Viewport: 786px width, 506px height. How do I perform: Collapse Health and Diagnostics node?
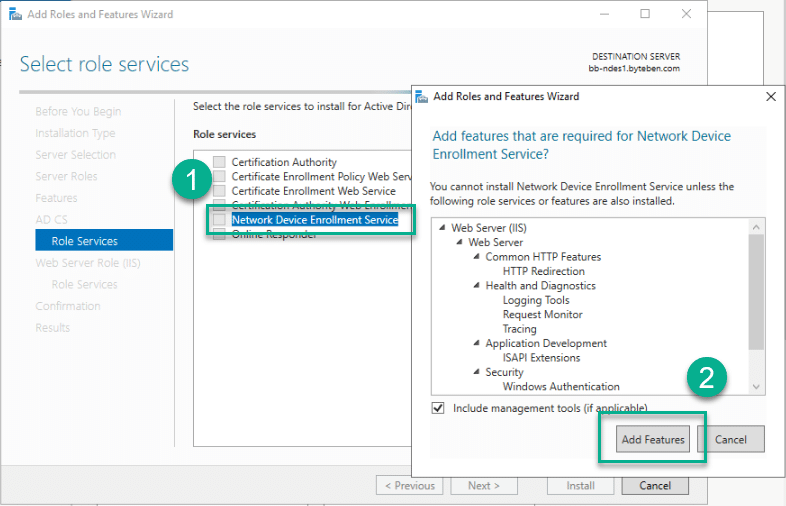[x=476, y=285]
